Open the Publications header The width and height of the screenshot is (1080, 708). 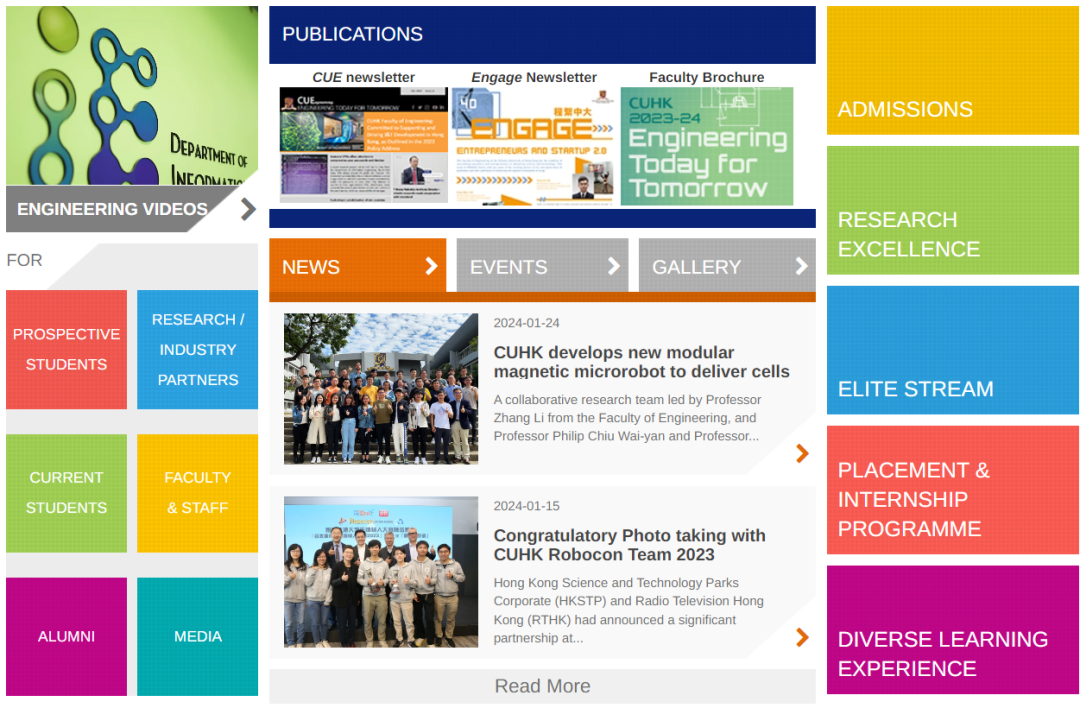[x=542, y=34]
